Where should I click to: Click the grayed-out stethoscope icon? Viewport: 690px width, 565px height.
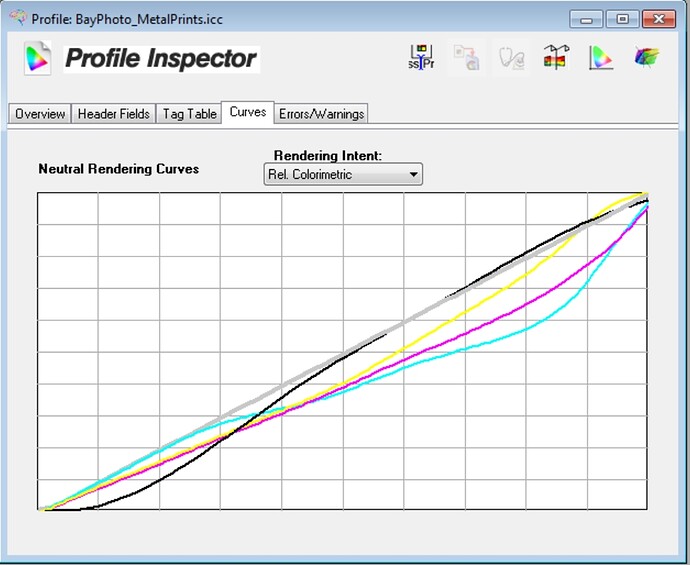point(511,58)
